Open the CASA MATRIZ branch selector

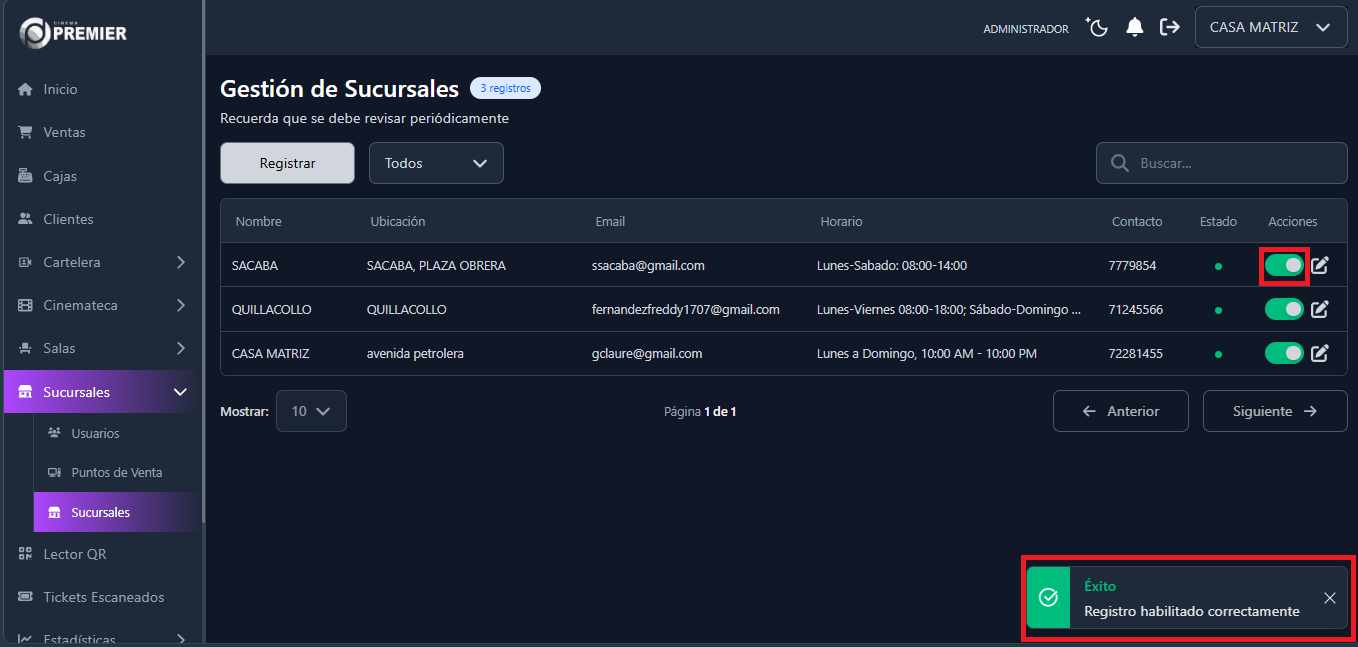tap(1270, 28)
